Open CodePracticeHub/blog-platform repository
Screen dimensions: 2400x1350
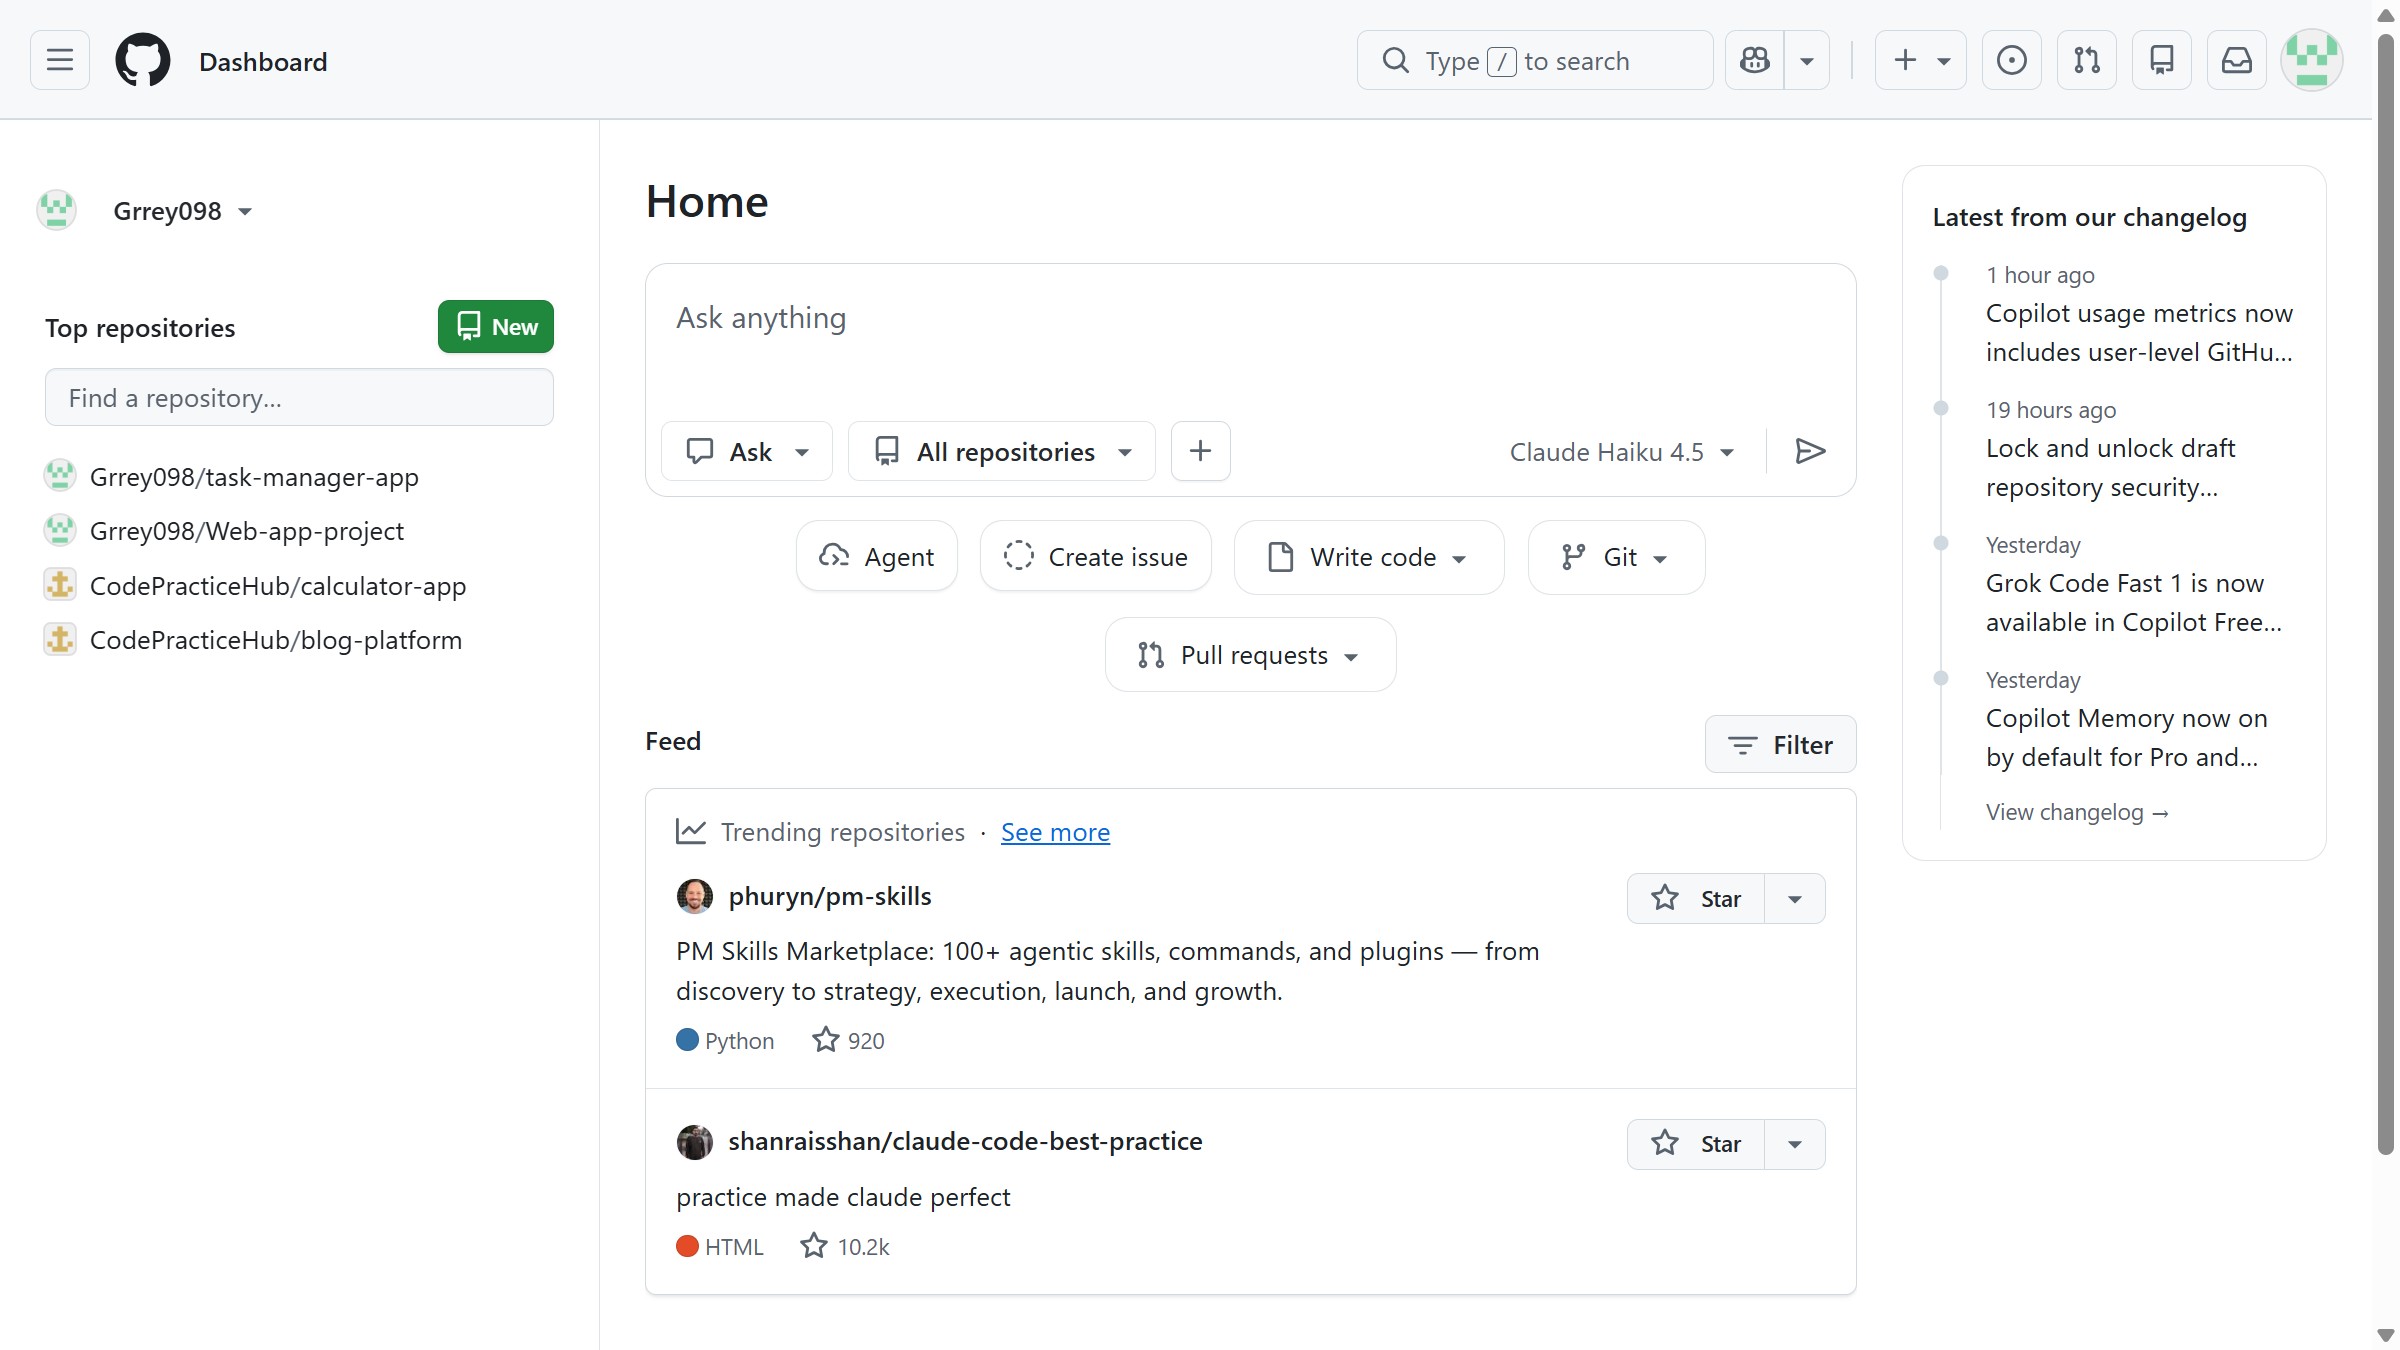click(x=276, y=640)
